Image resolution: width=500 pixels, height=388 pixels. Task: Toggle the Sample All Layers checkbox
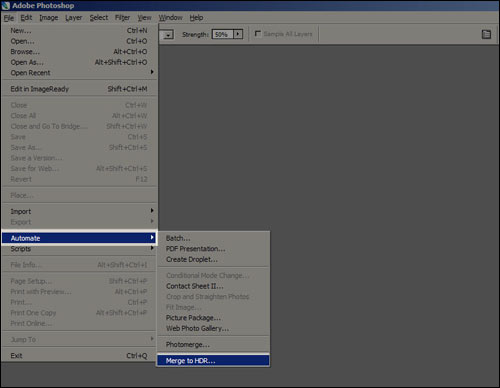tap(258, 34)
